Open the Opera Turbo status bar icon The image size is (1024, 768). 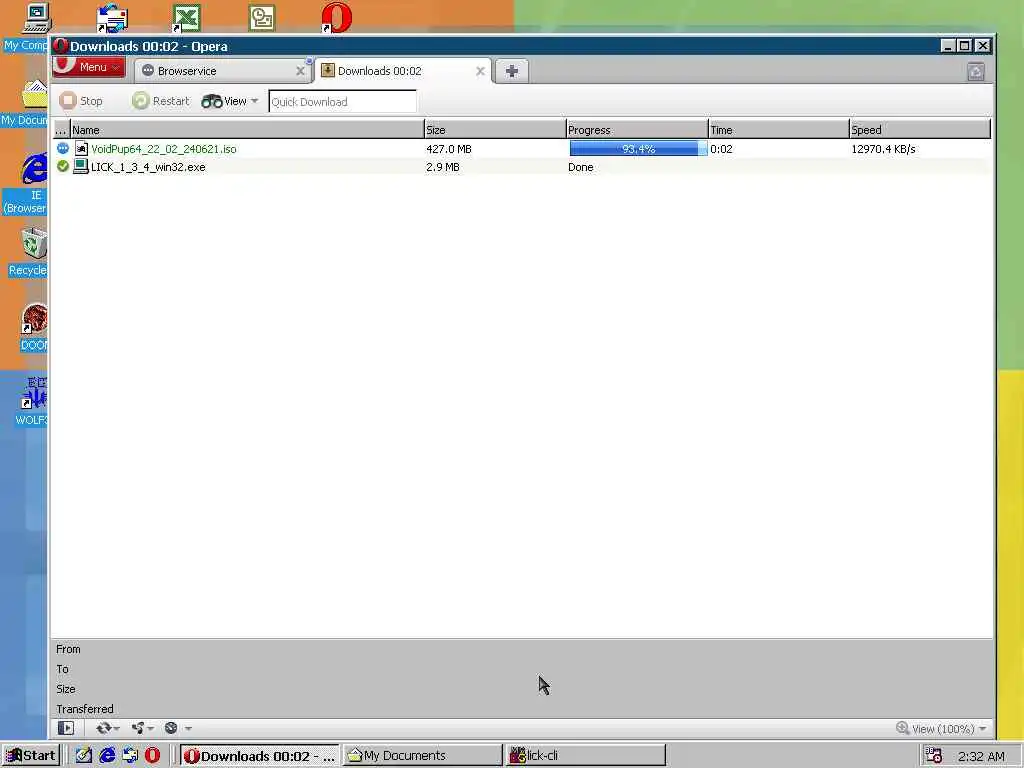click(x=171, y=728)
